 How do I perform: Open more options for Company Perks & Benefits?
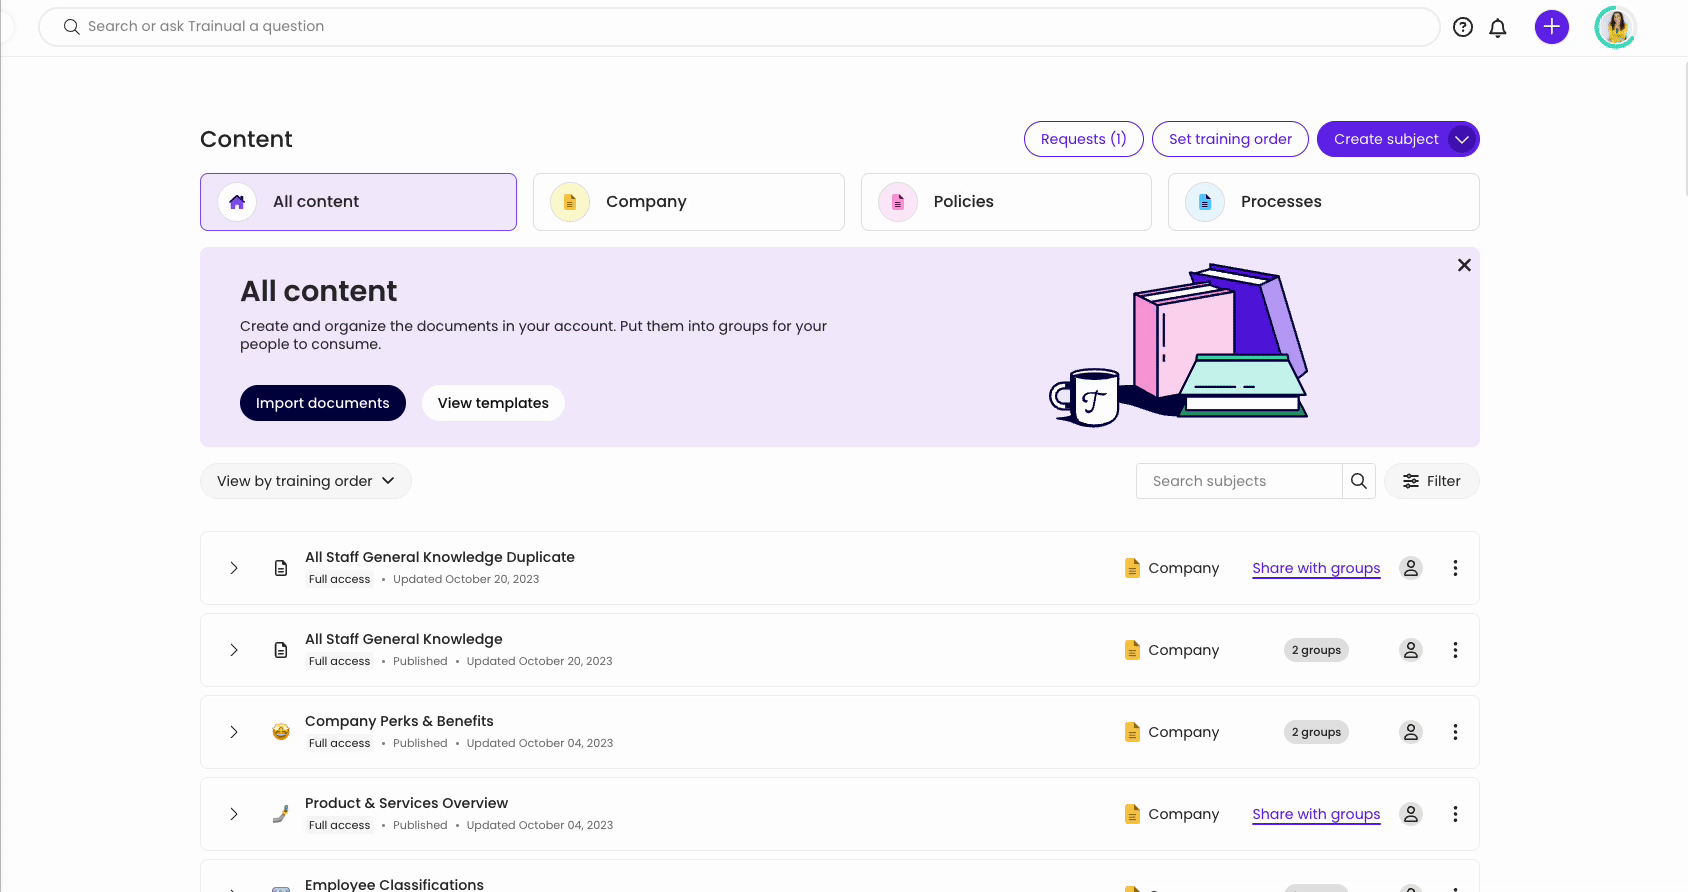point(1455,732)
